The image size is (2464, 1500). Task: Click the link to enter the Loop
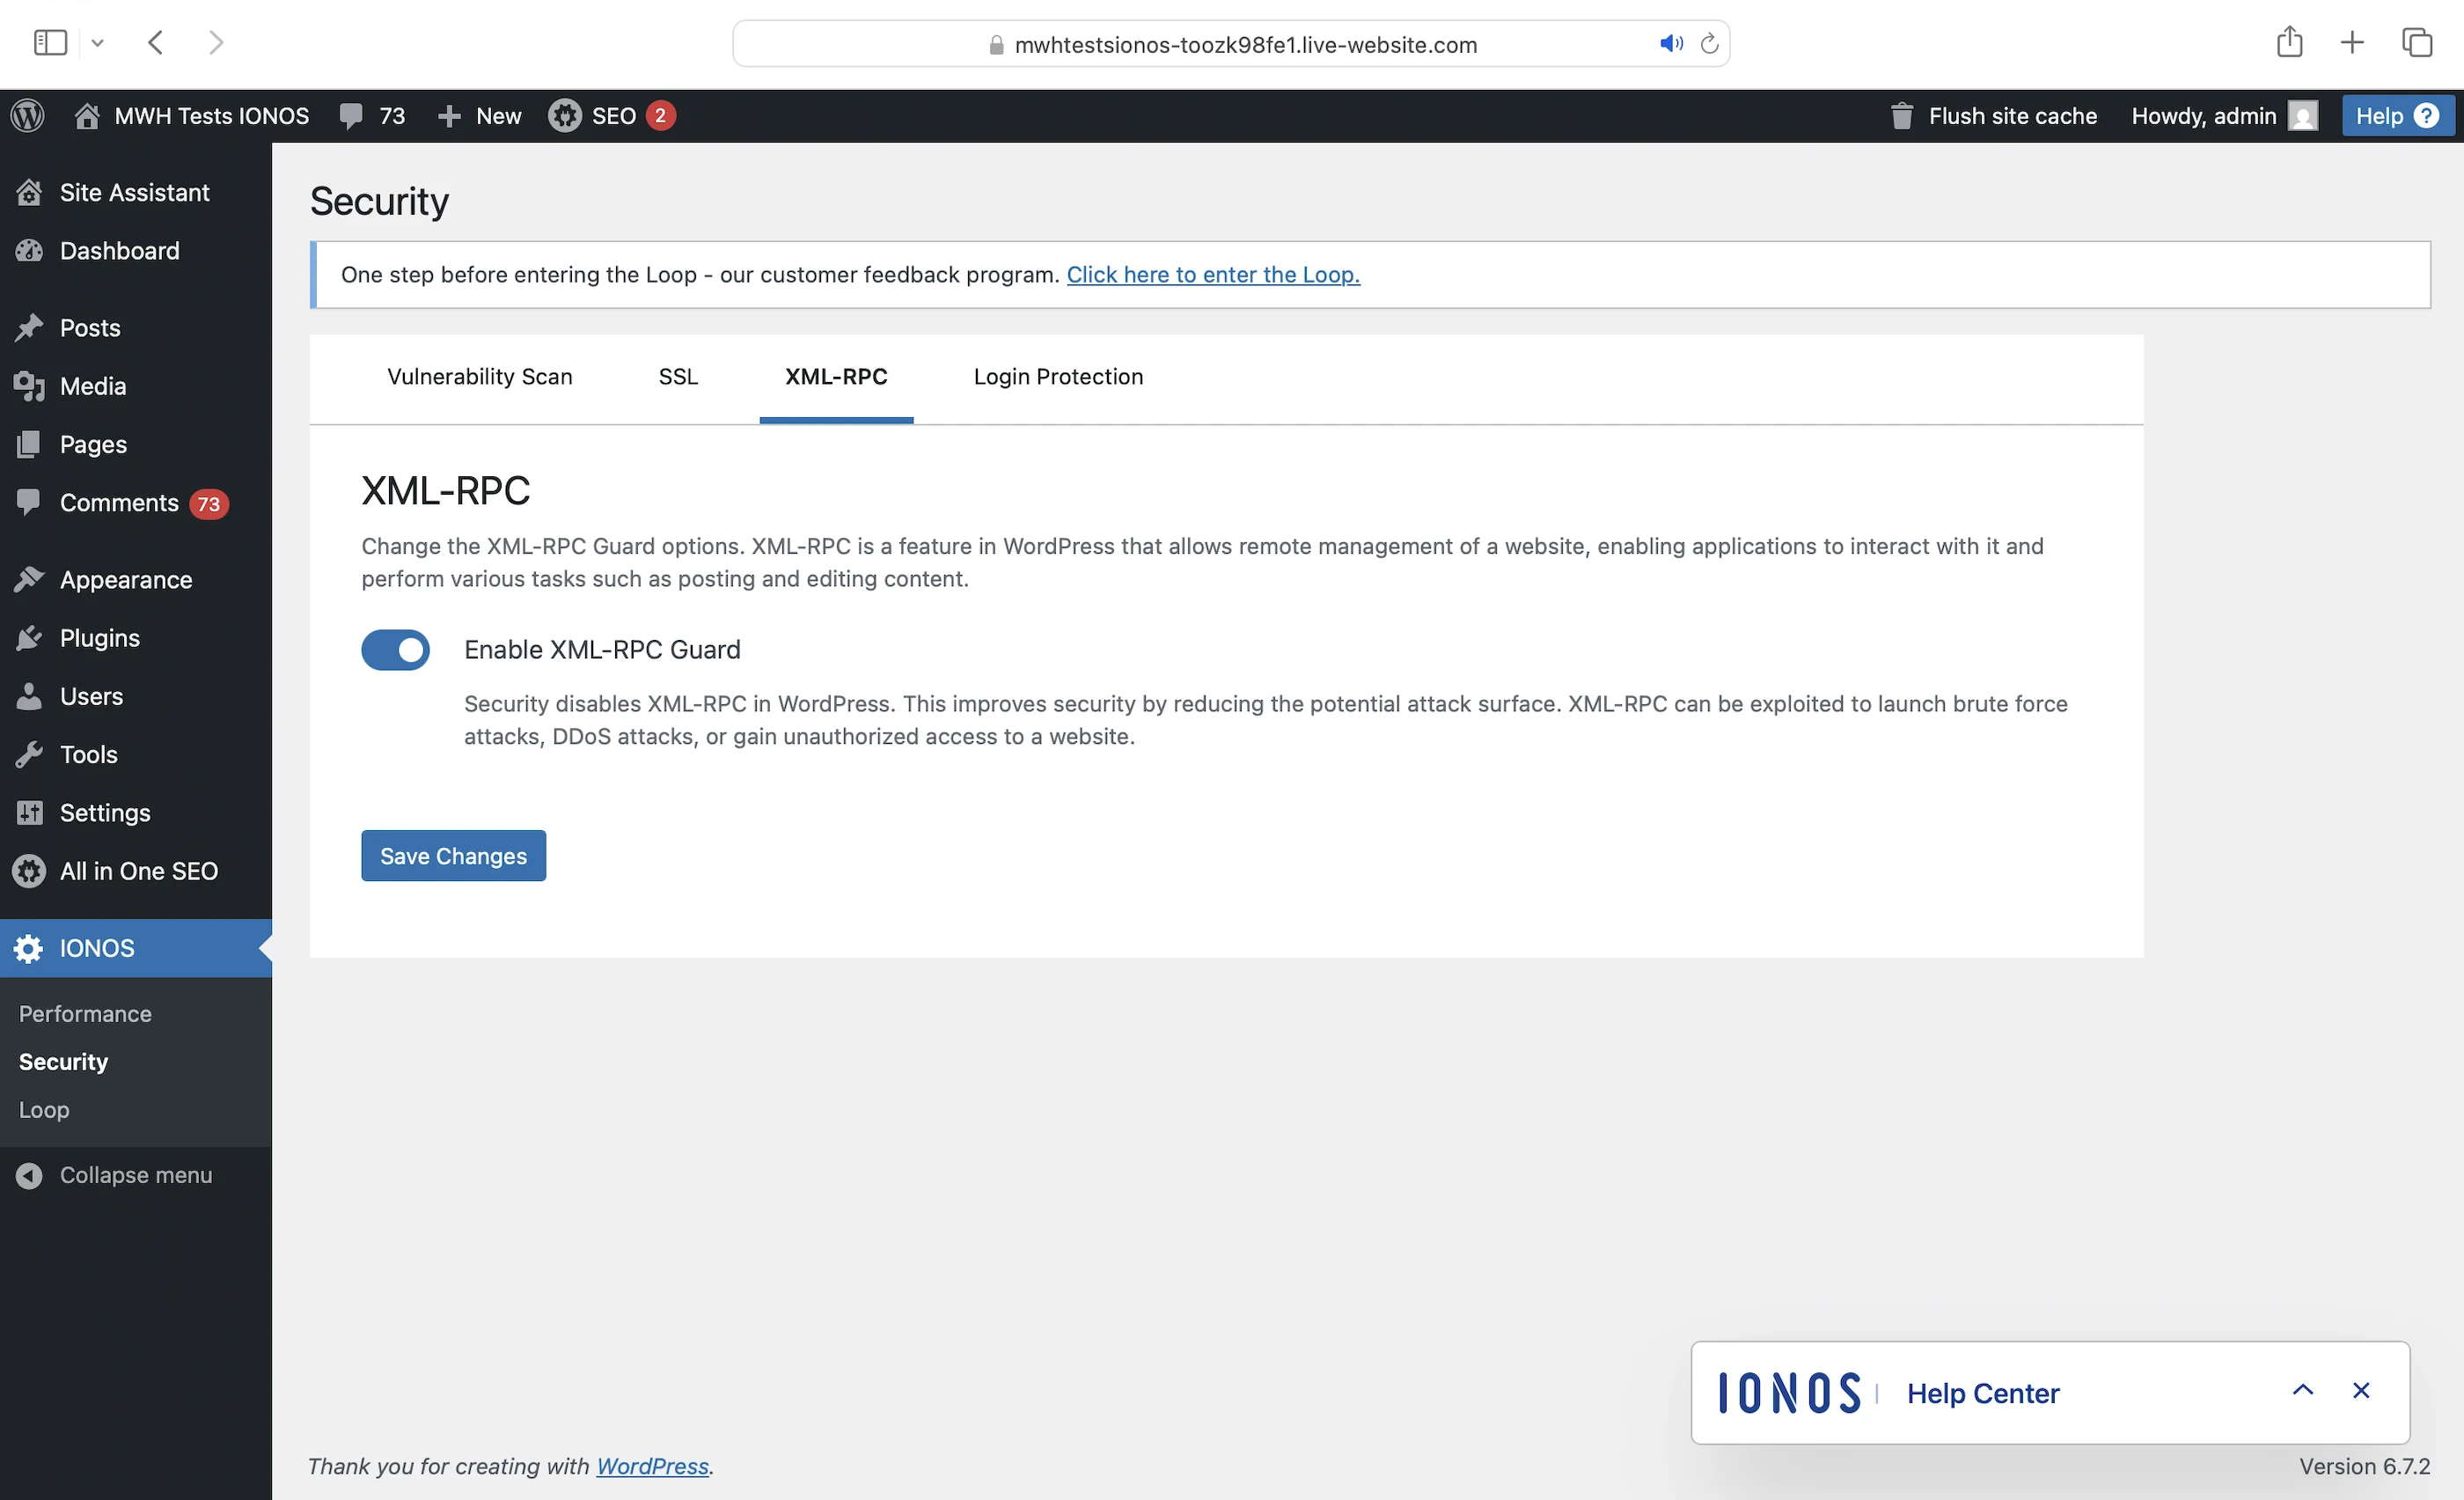coord(1212,275)
